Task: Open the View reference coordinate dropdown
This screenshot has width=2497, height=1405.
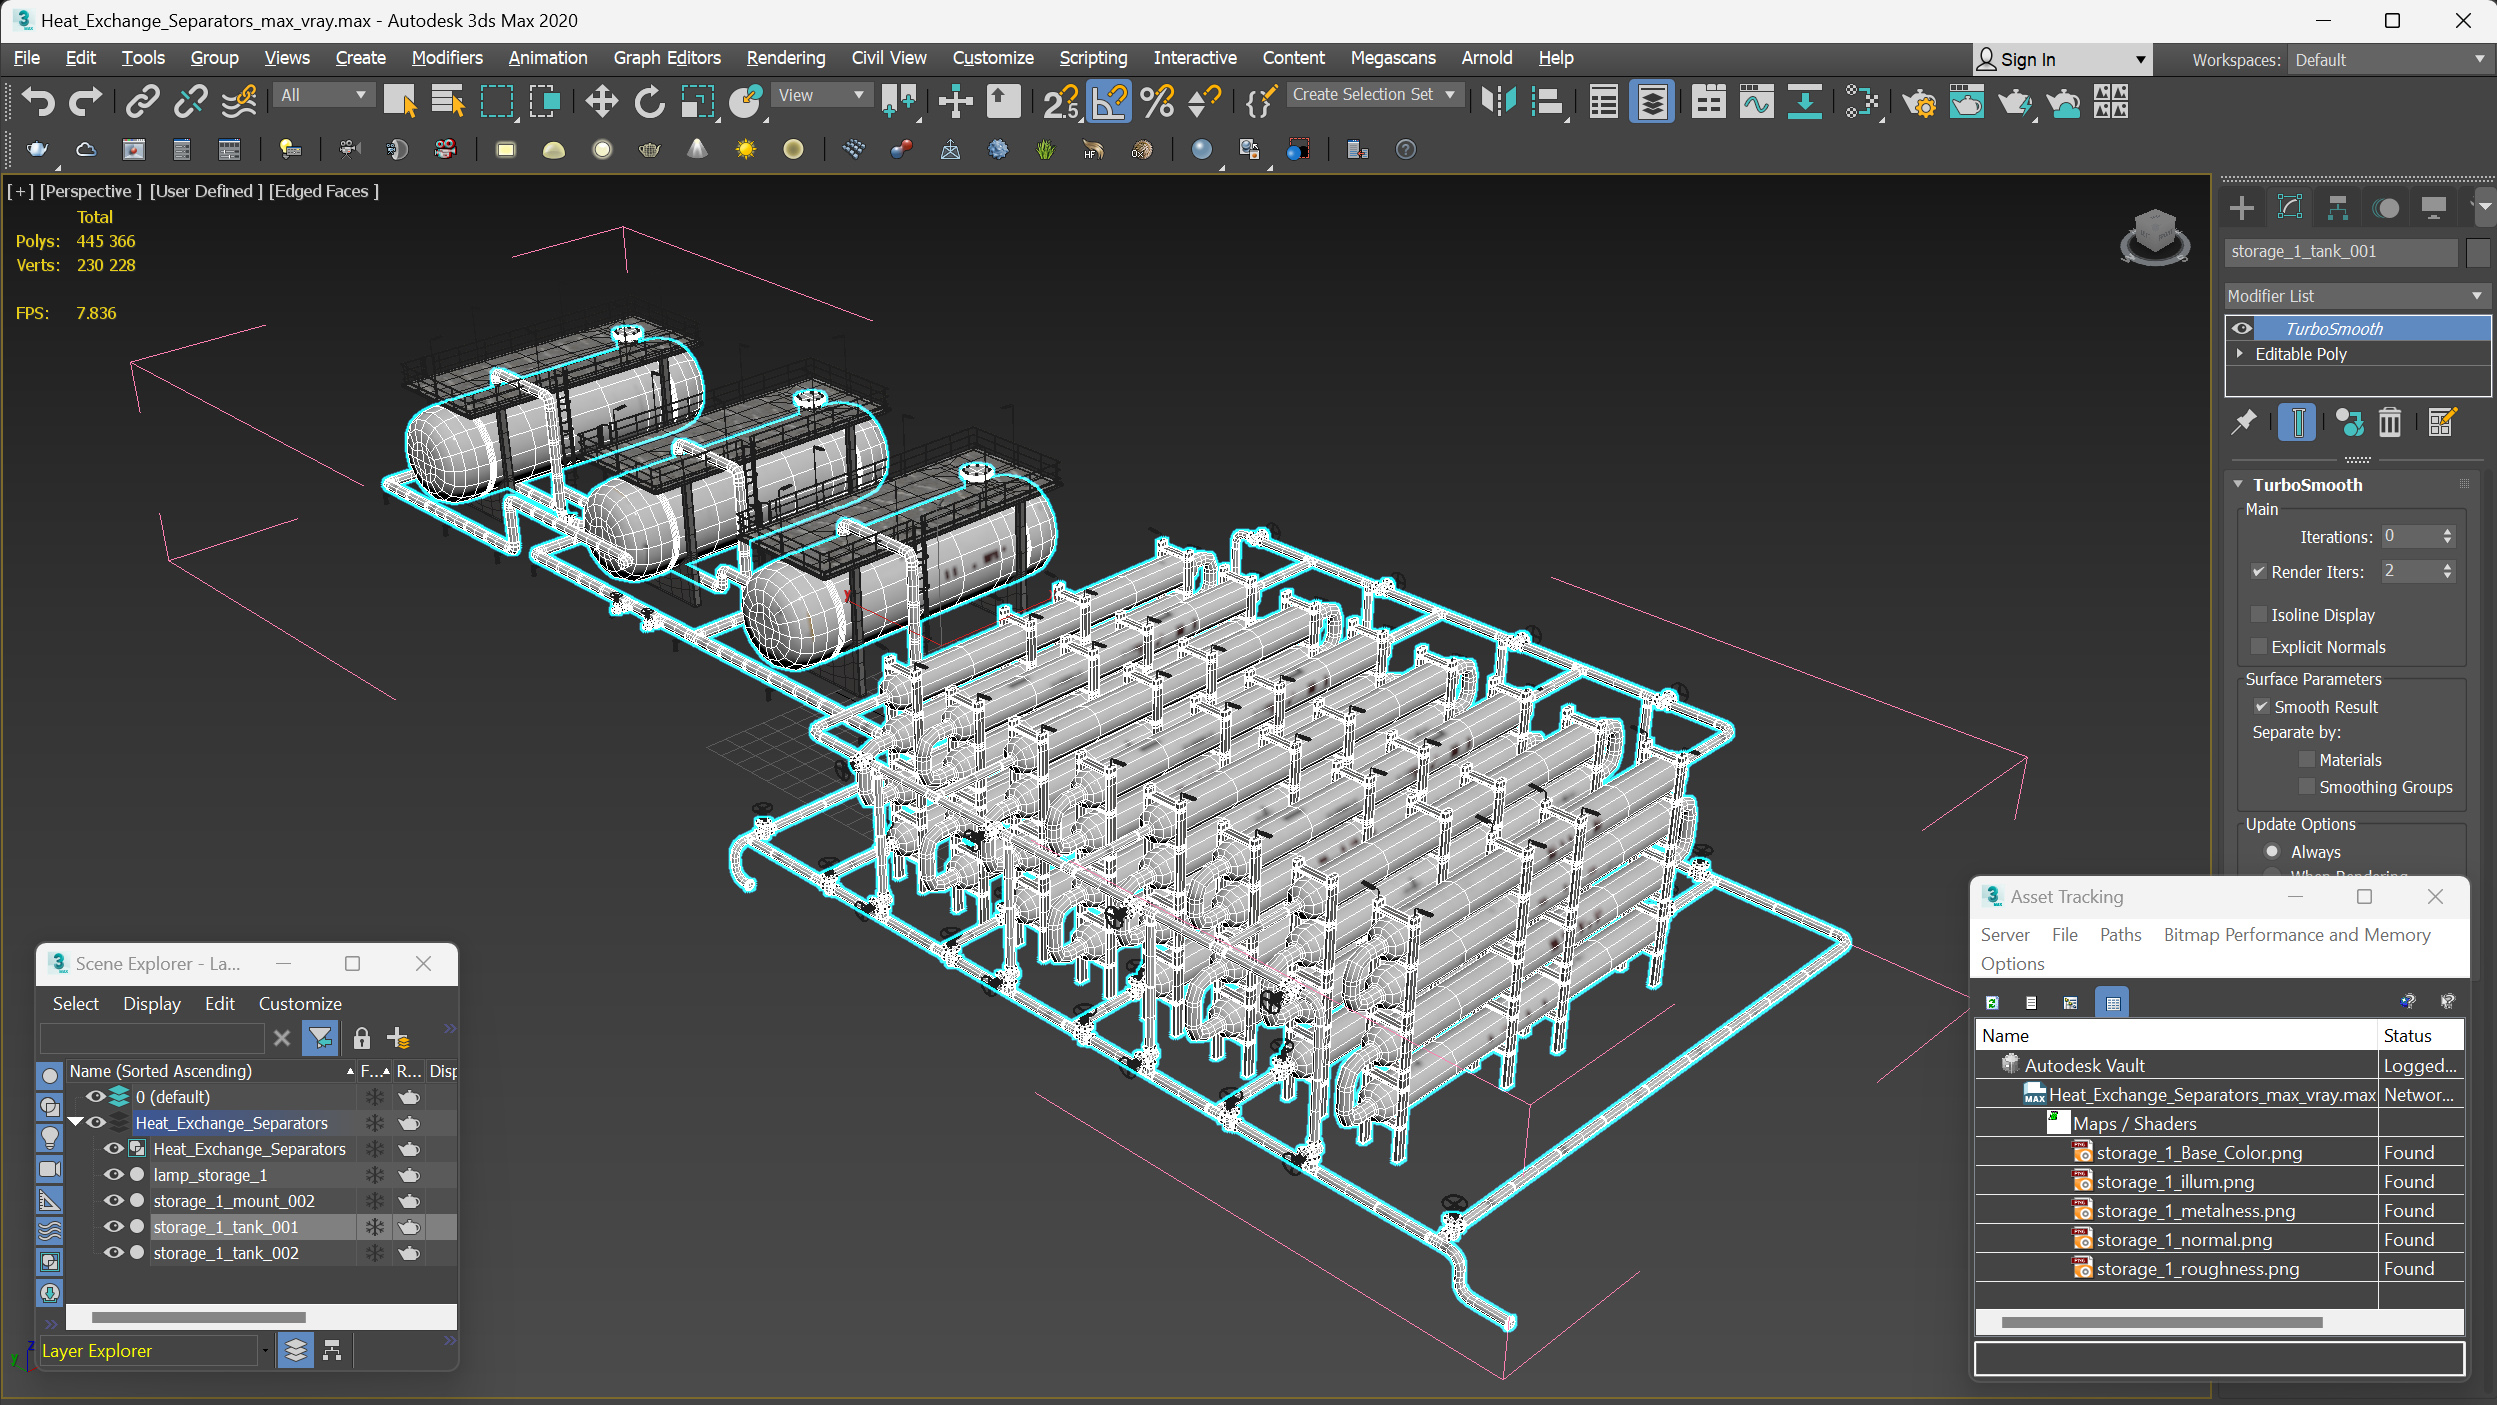Action: click(x=822, y=95)
